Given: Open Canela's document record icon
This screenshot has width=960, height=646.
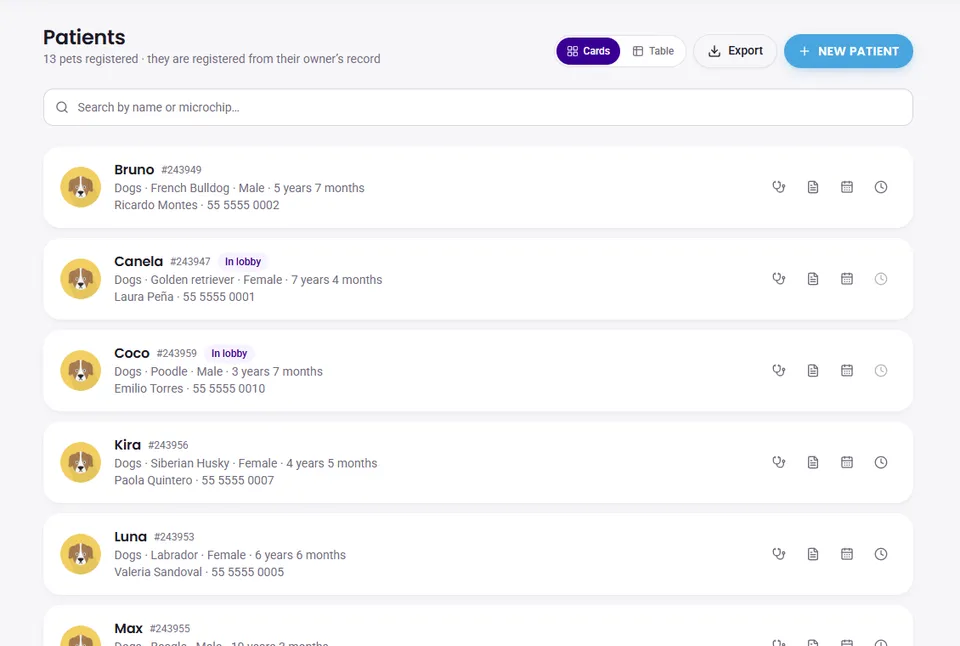Looking at the screenshot, I should [813, 279].
